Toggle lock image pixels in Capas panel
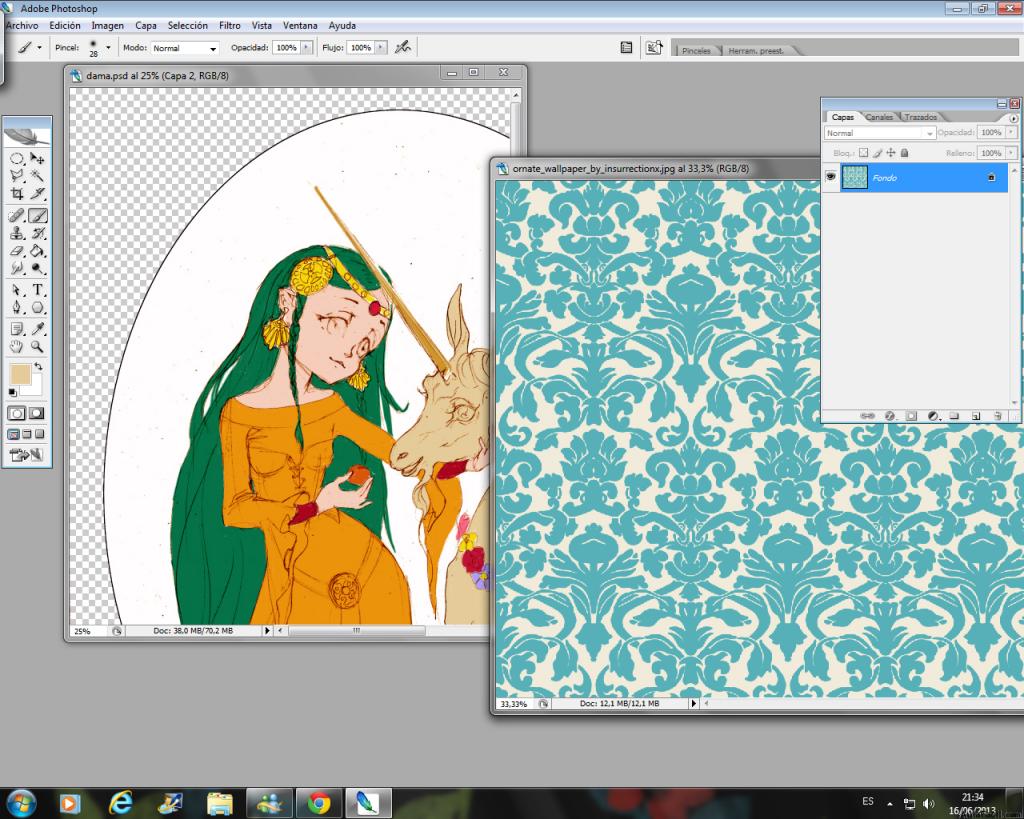The width and height of the screenshot is (1024, 819). [x=878, y=153]
